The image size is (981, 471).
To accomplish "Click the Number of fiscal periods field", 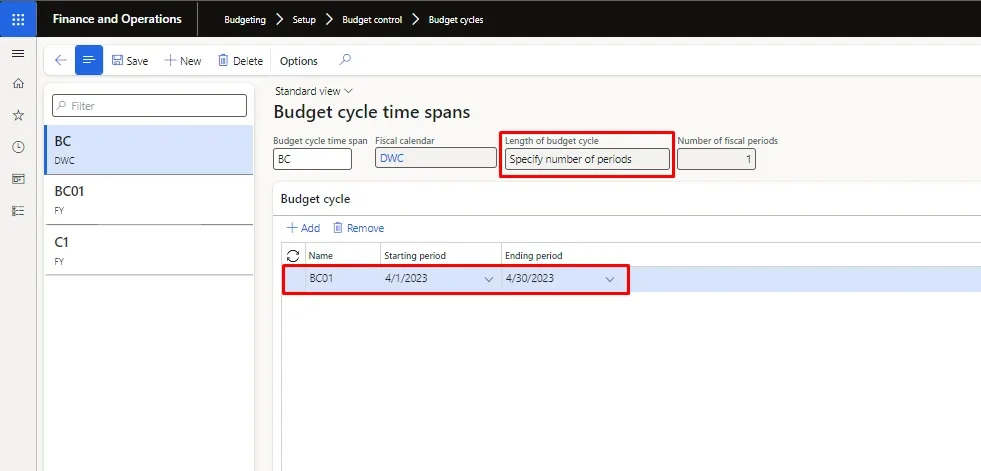I will click(716, 159).
